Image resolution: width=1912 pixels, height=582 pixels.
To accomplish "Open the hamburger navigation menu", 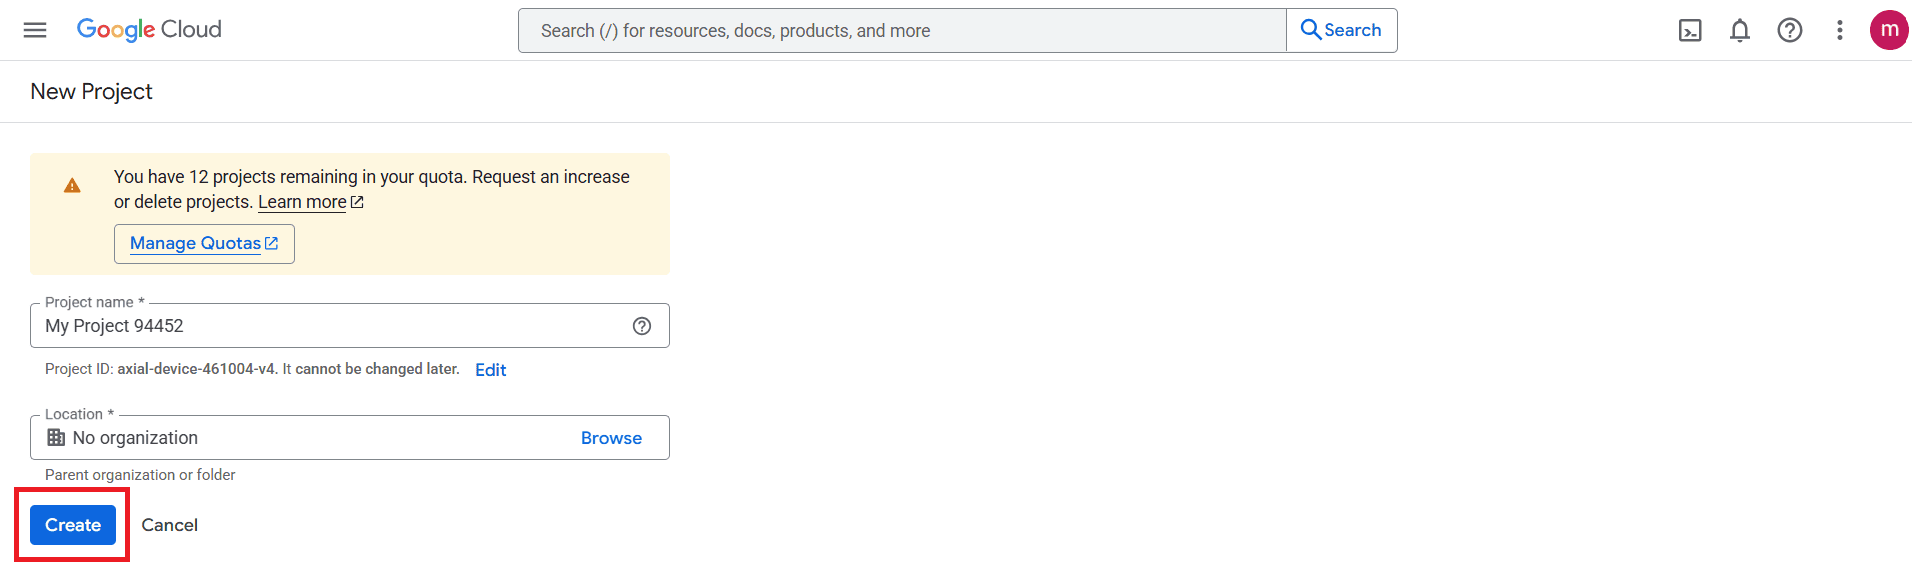I will (x=35, y=30).
